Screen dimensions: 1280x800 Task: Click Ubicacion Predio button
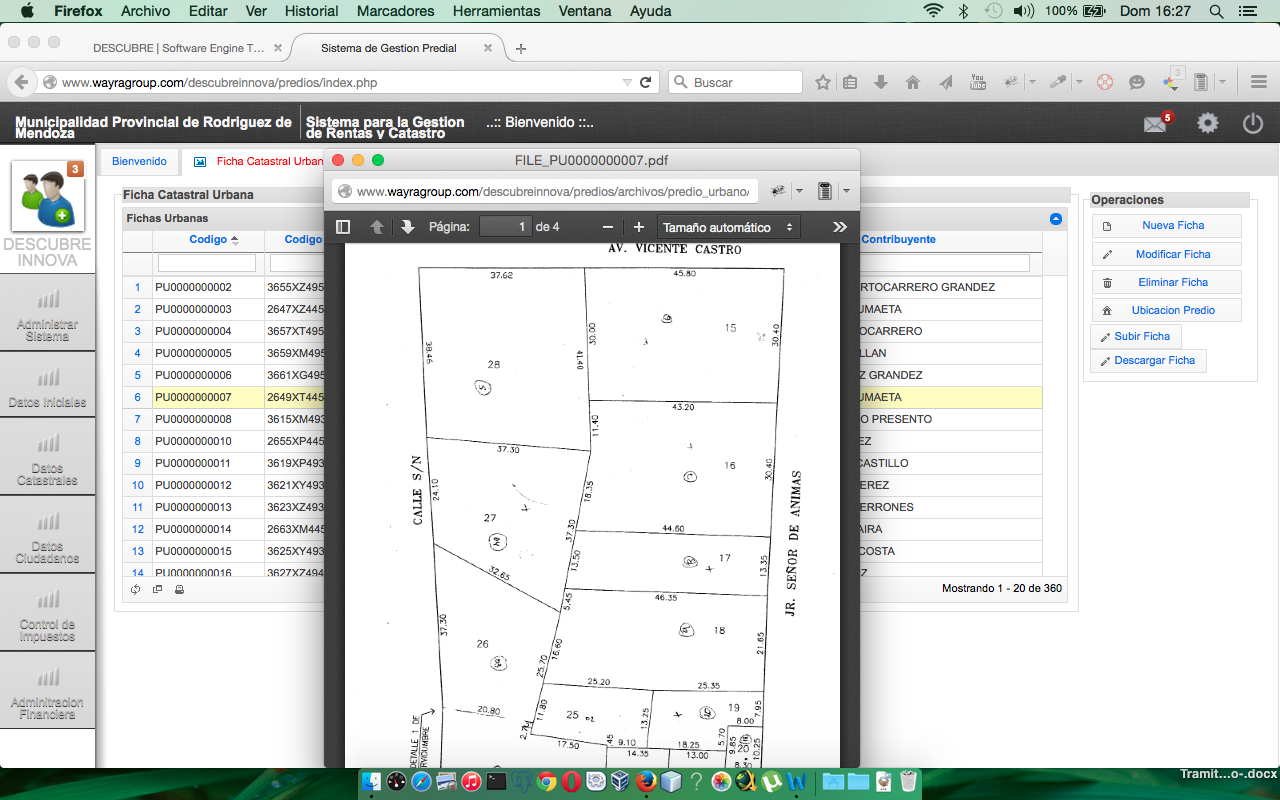click(x=1166, y=310)
